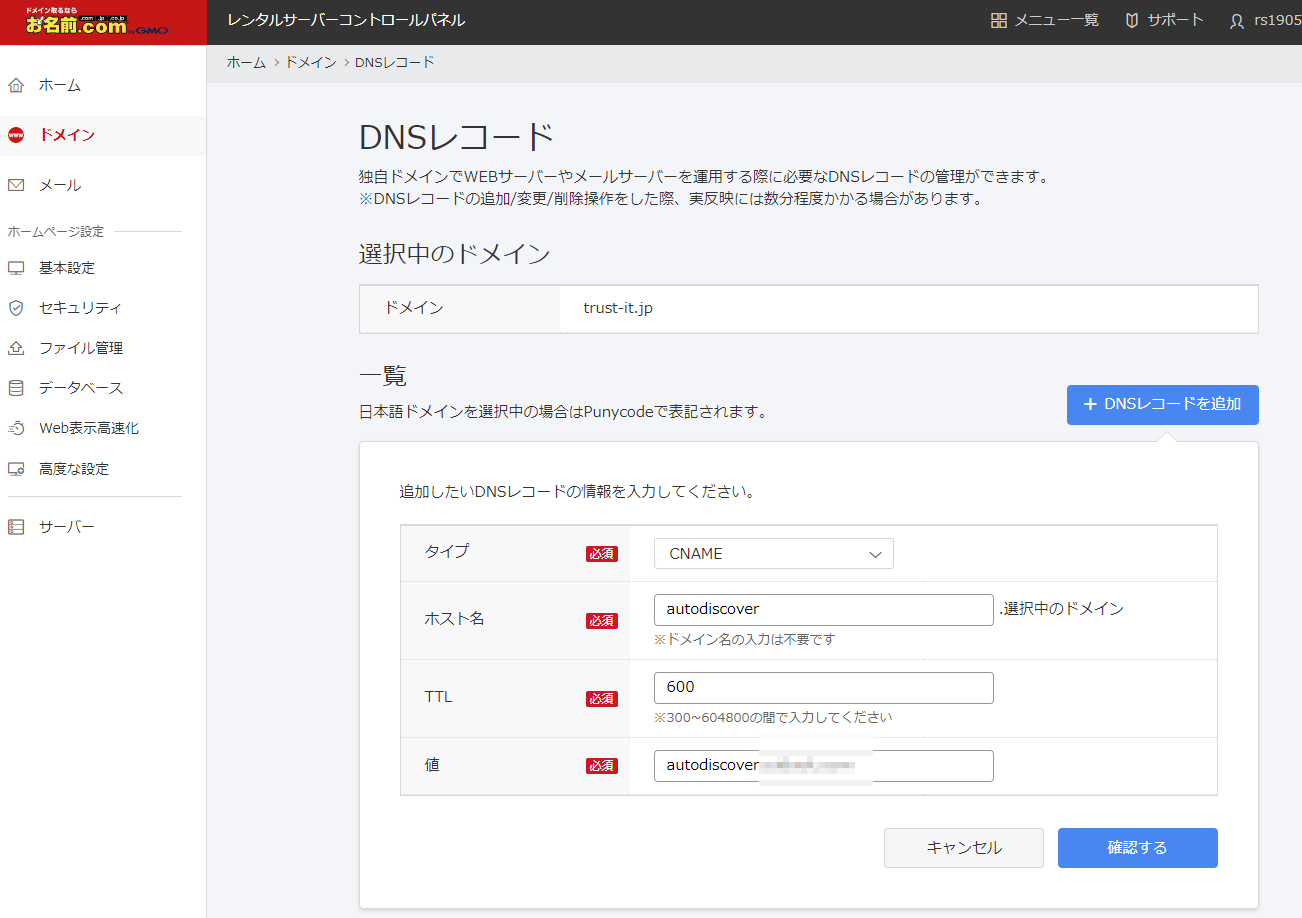Open セキュリティ in the sidebar
The image size is (1302, 918).
(81, 308)
